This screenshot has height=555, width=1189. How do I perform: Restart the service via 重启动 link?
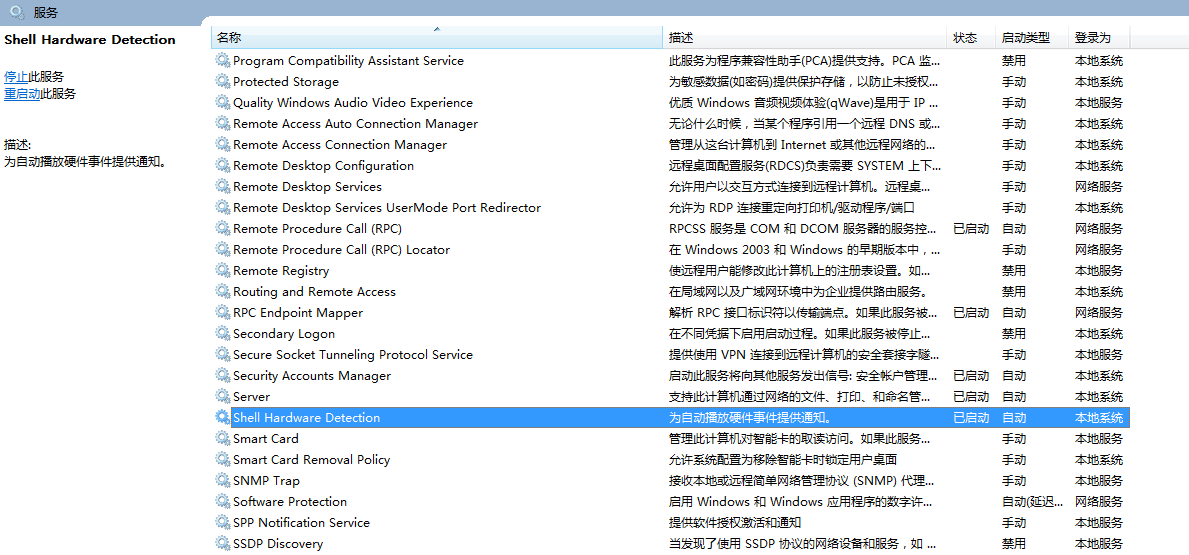(x=22, y=94)
